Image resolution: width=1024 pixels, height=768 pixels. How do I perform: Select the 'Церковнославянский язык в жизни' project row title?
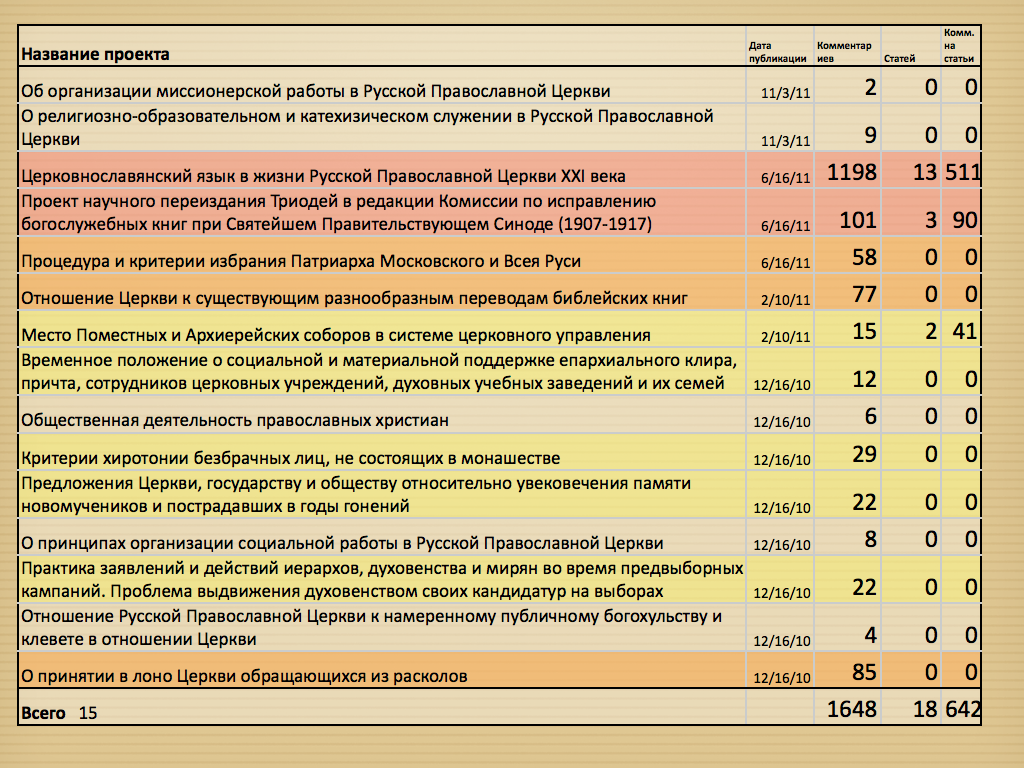[324, 176]
